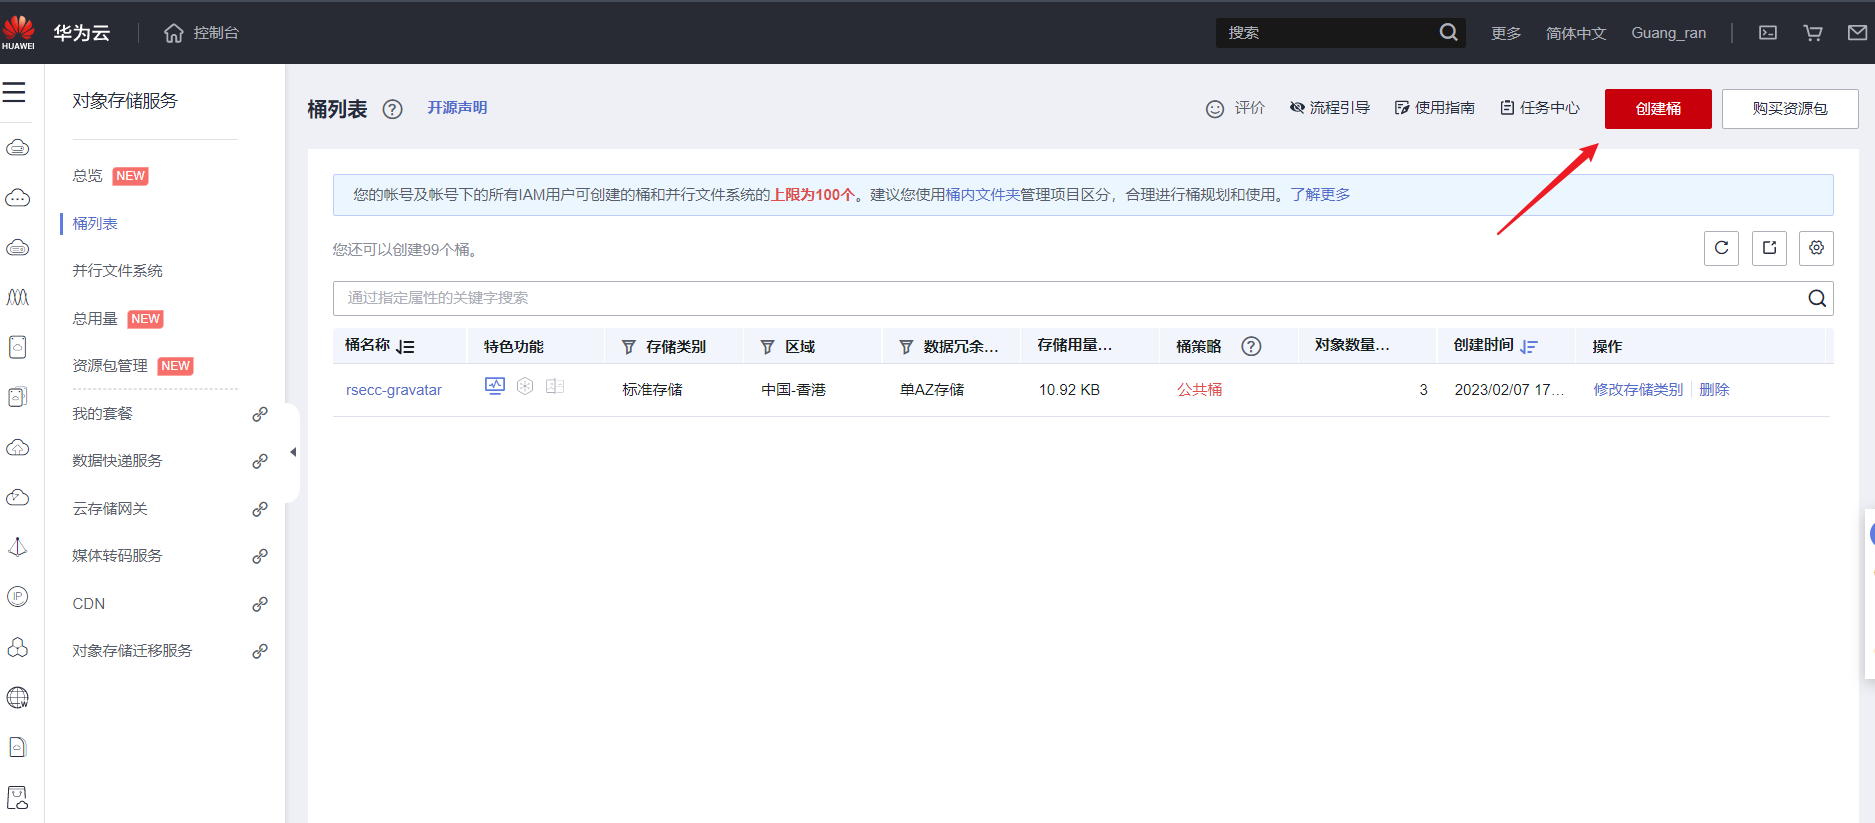Select 并行文件系统 in the sidebar
1875x823 pixels.
point(117,271)
